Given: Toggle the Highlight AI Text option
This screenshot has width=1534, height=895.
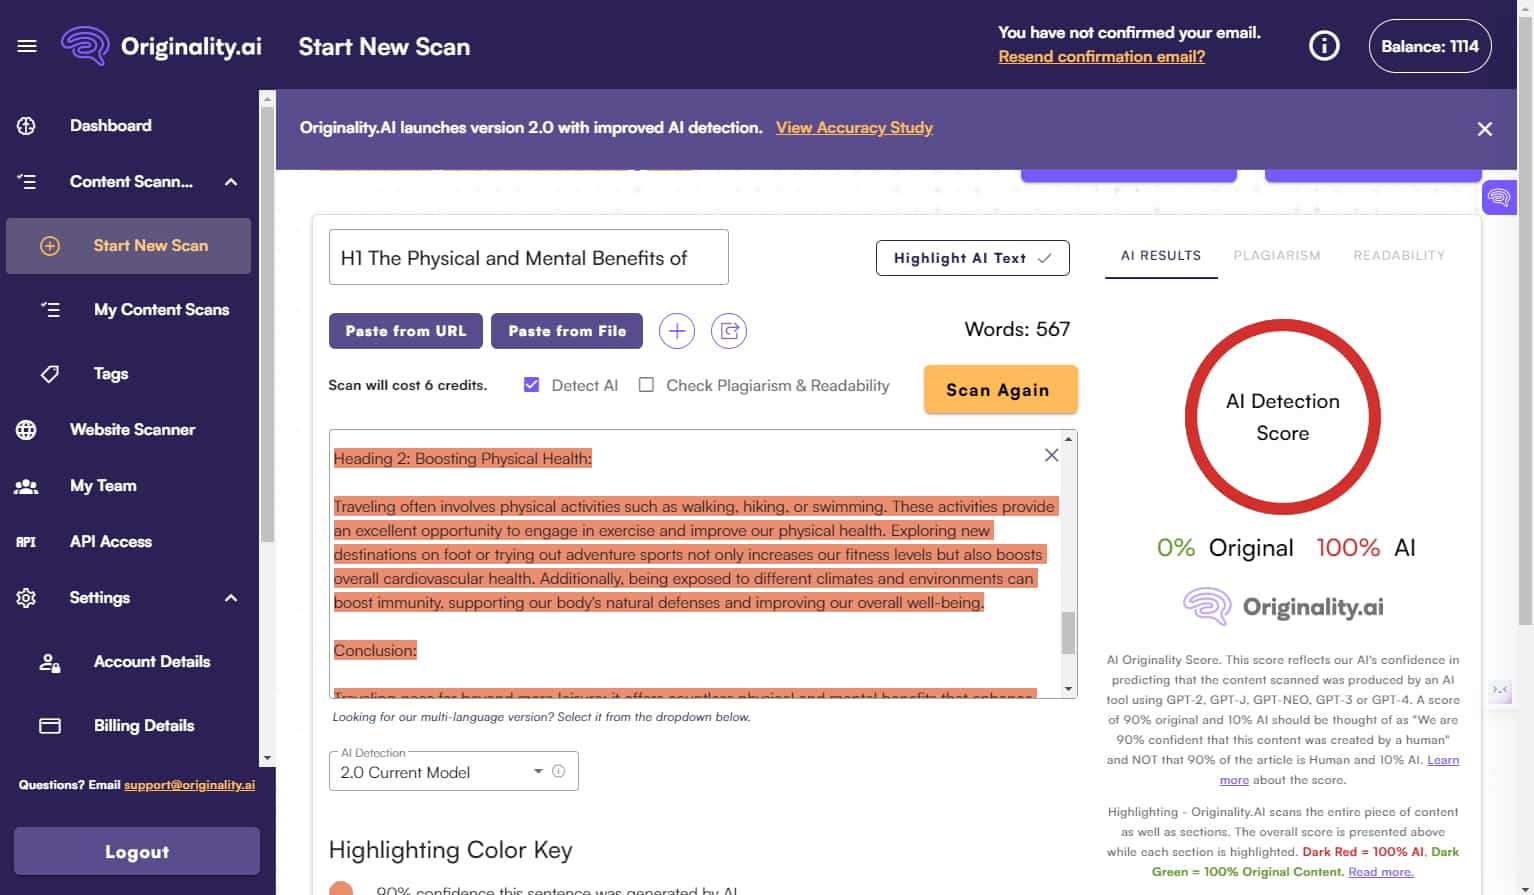Looking at the screenshot, I should (x=971, y=257).
